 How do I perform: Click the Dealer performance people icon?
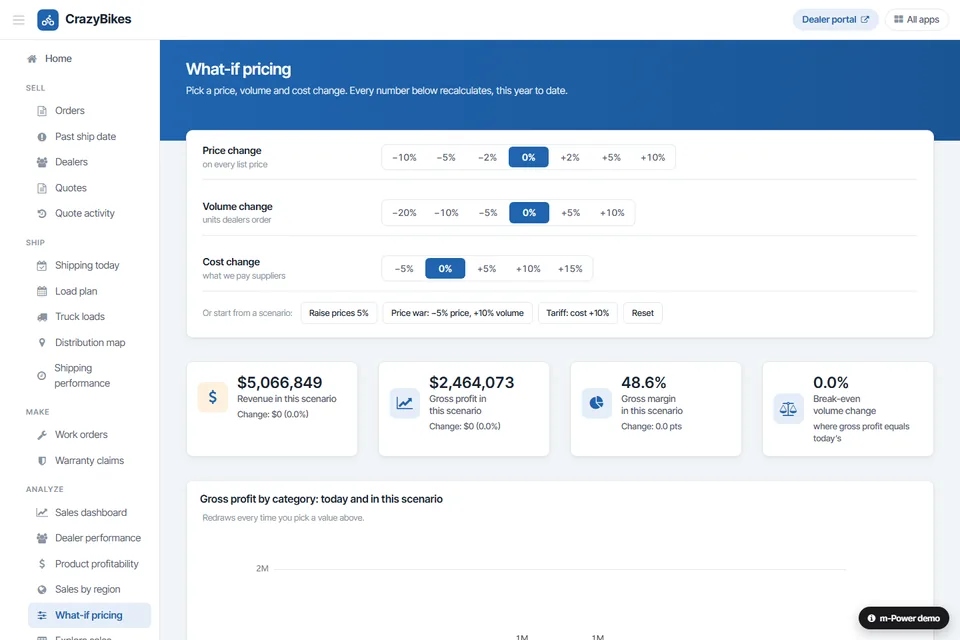click(42, 538)
